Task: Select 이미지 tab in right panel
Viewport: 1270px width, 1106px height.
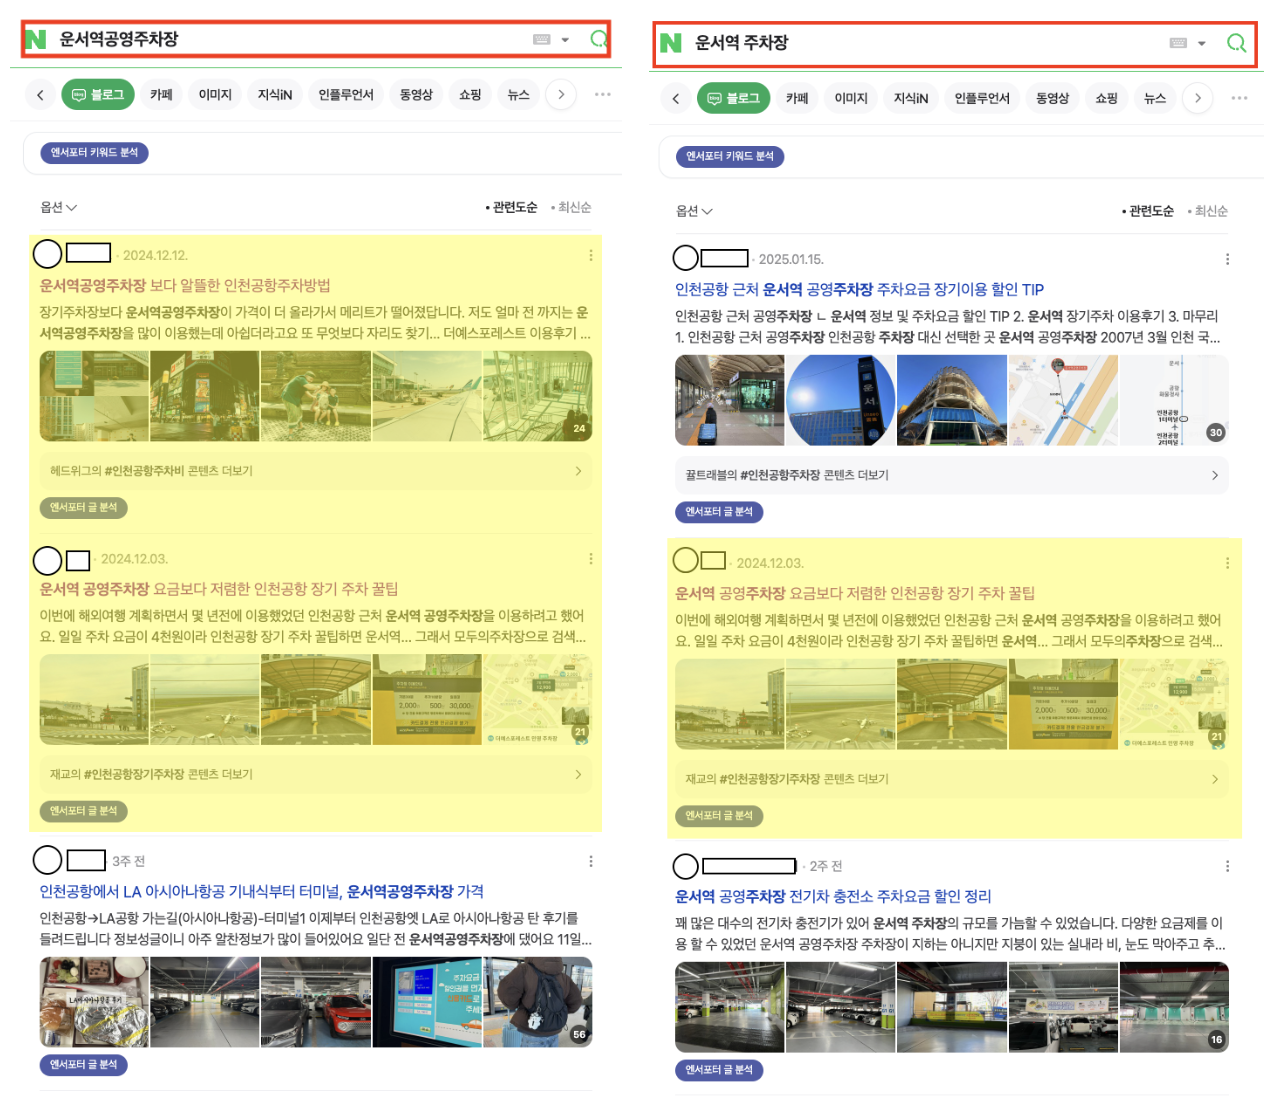Action: (x=851, y=98)
